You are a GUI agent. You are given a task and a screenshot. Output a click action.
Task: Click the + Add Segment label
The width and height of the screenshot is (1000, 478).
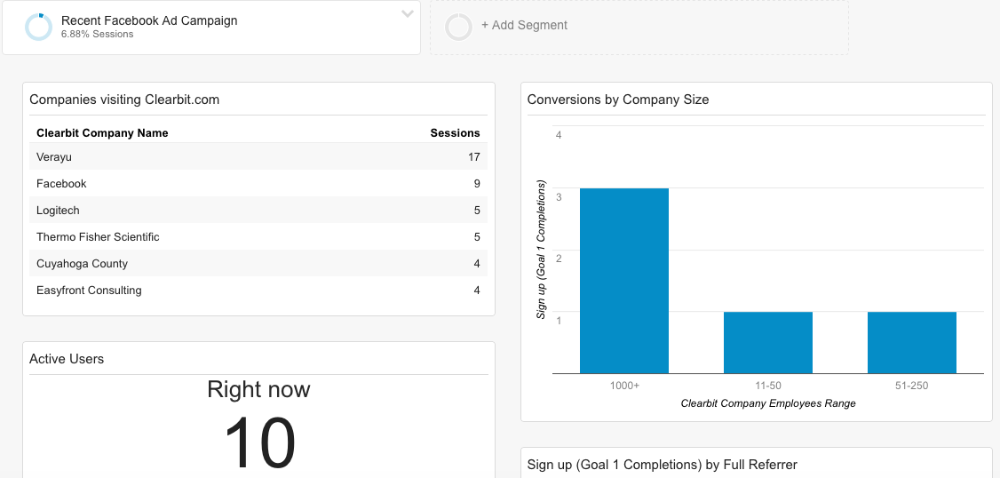524,25
